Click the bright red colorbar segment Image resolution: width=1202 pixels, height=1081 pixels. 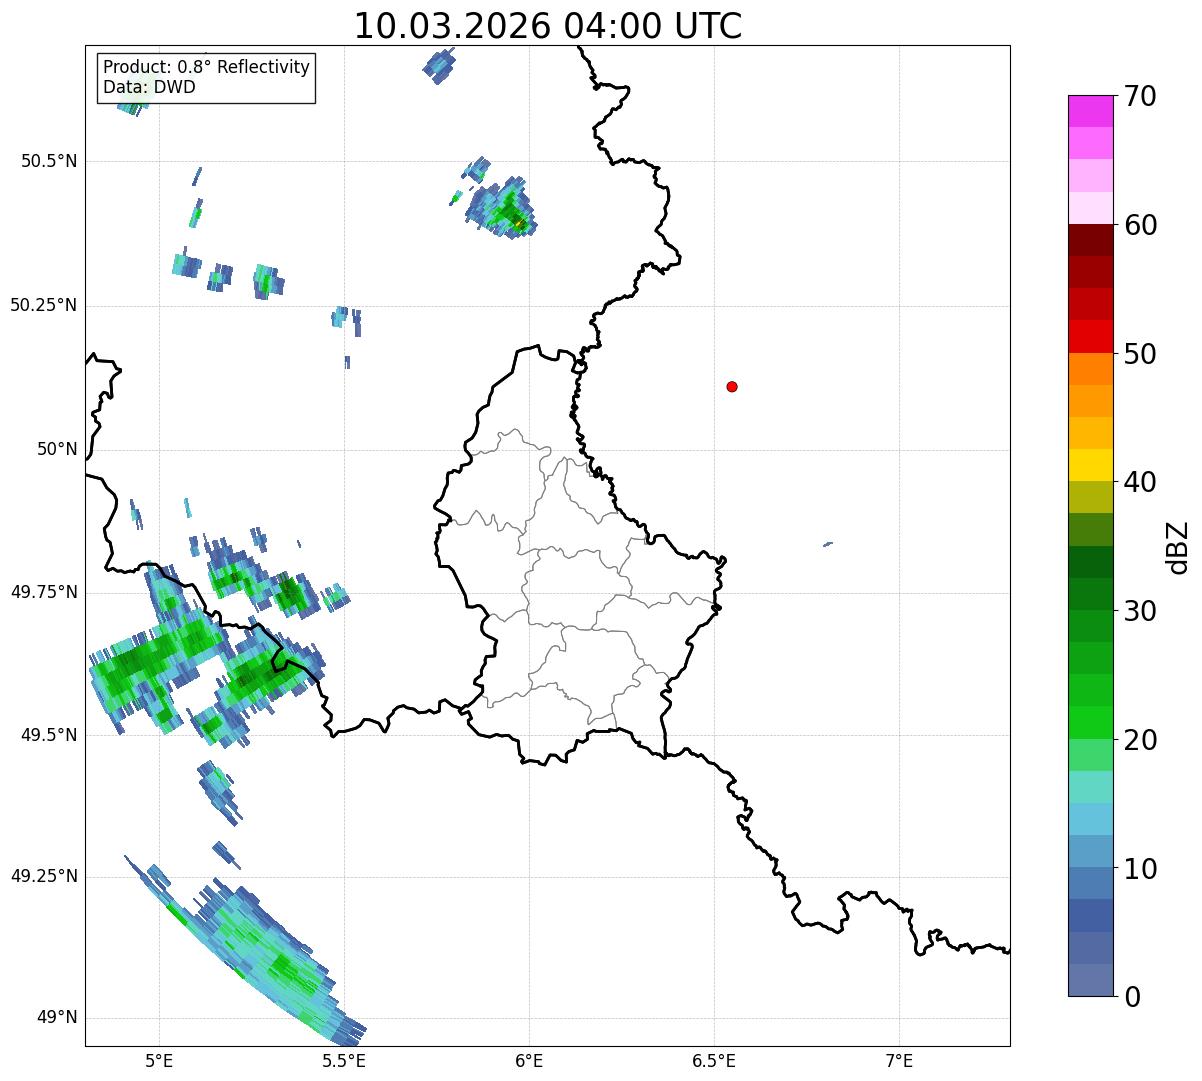point(1090,336)
